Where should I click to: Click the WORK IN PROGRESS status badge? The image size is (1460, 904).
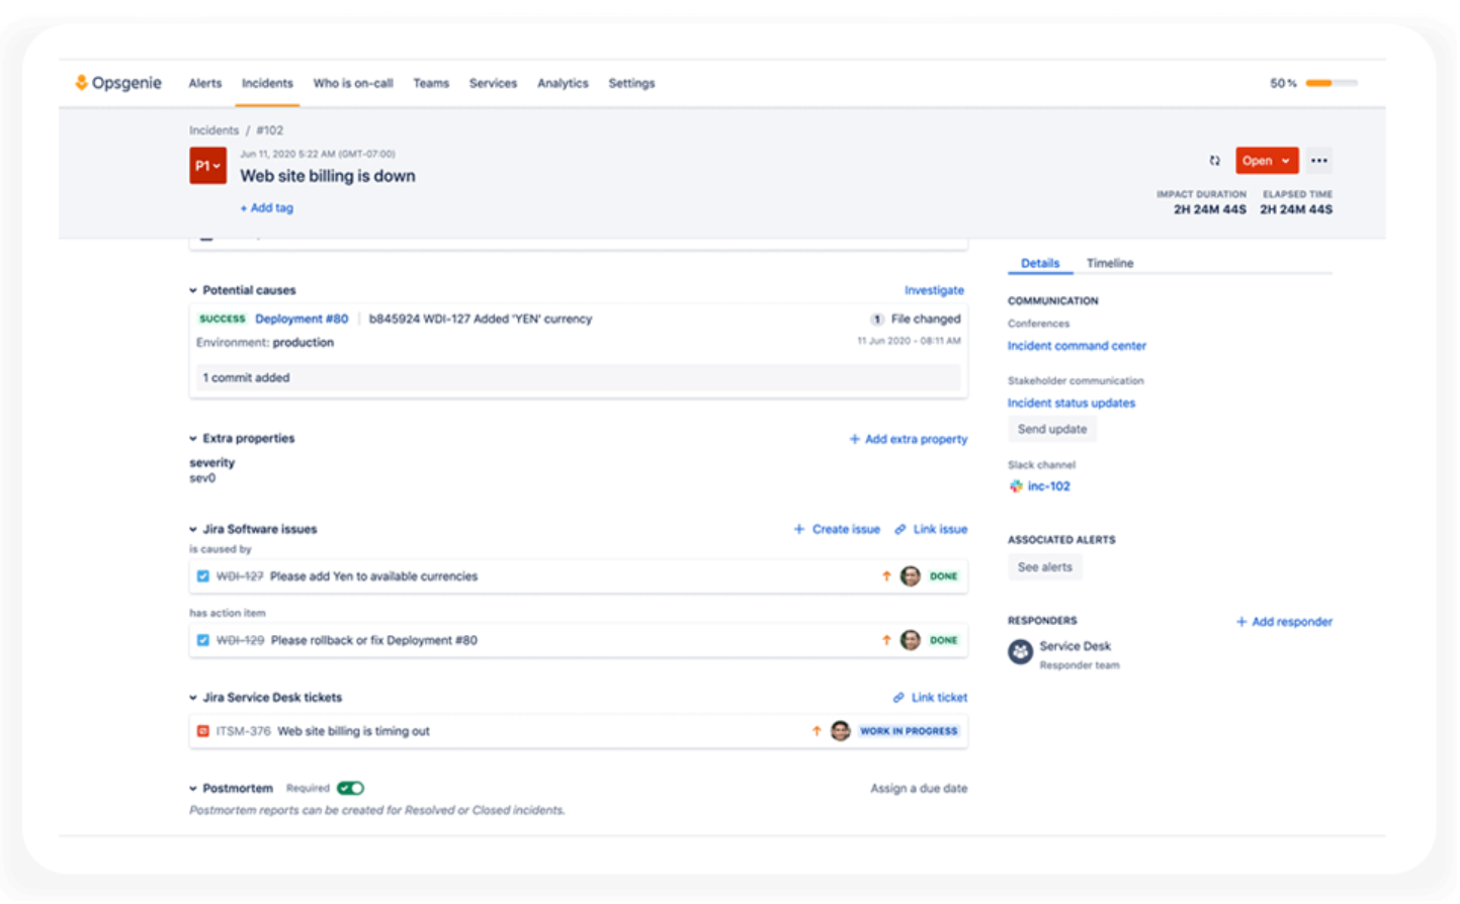tap(909, 732)
